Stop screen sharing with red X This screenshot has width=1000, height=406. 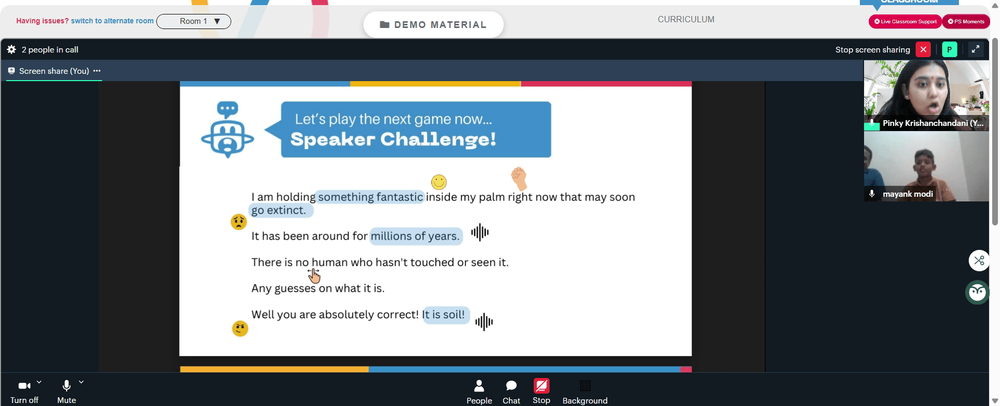tap(923, 50)
